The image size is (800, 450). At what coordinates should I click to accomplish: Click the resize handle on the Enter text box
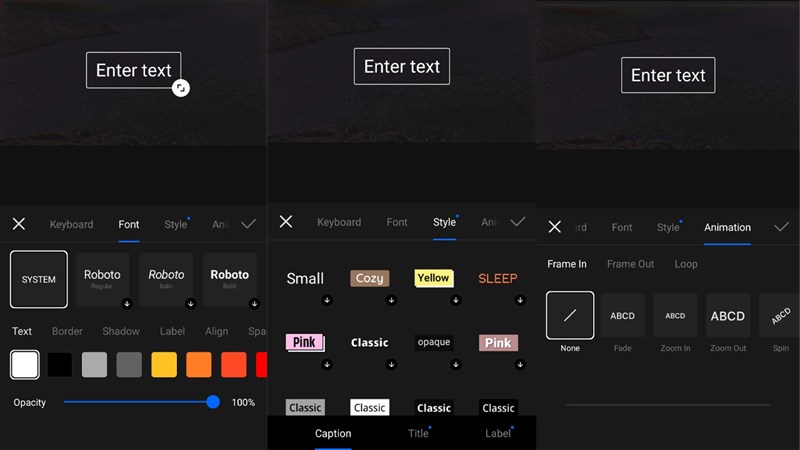[x=180, y=88]
